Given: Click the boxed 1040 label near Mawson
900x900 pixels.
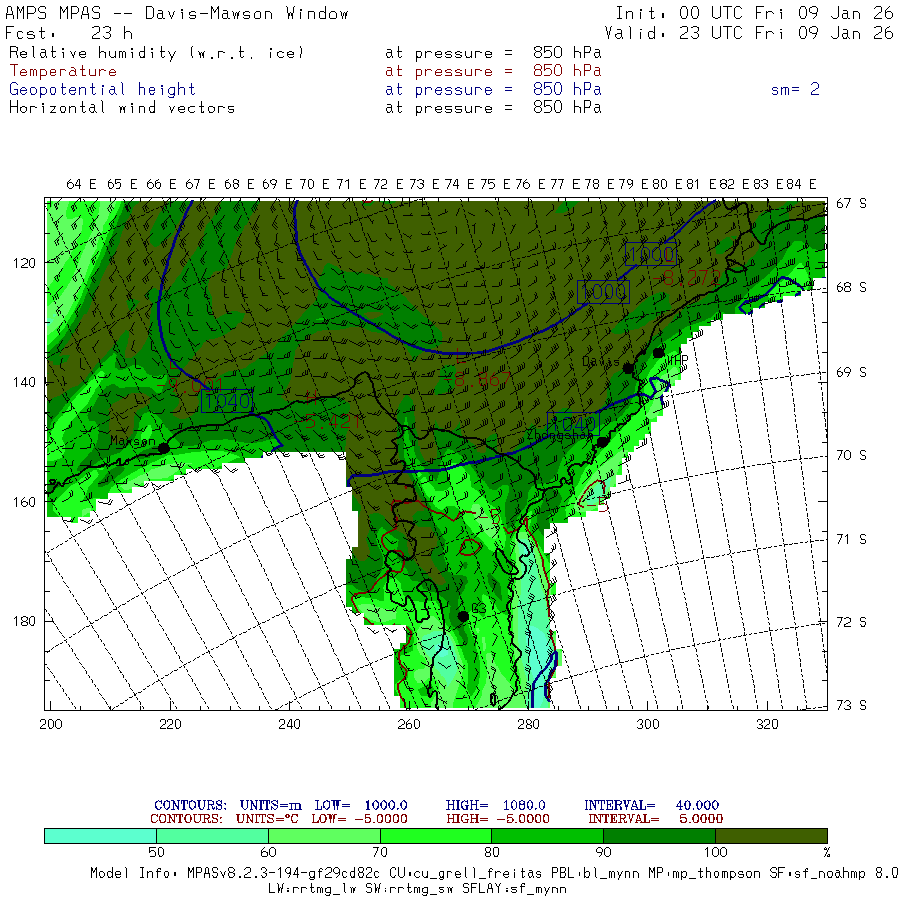Looking at the screenshot, I should tap(227, 401).
